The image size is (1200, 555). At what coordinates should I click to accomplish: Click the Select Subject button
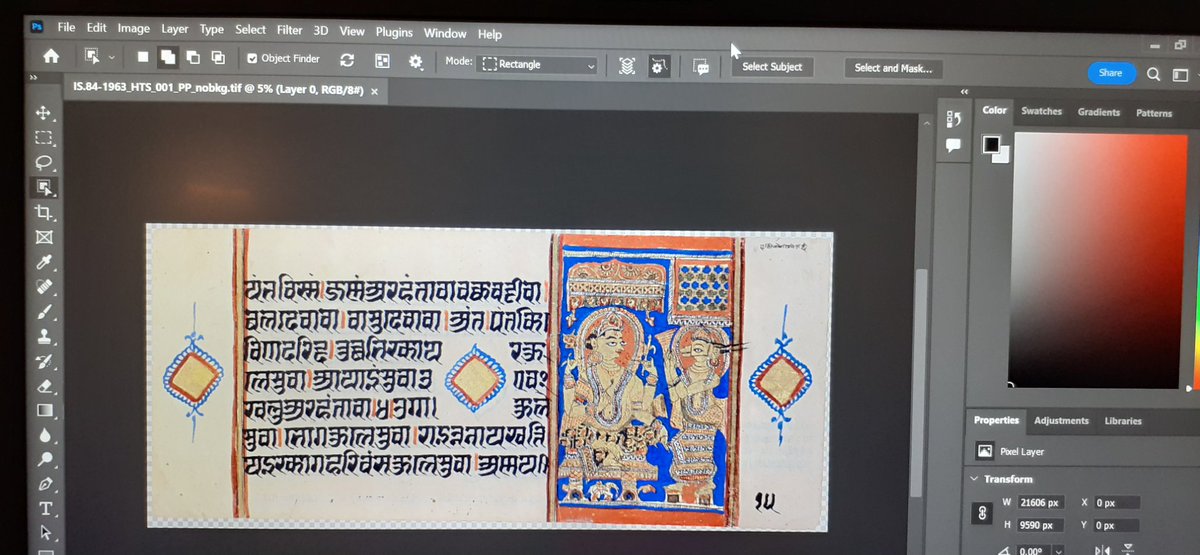(x=772, y=67)
